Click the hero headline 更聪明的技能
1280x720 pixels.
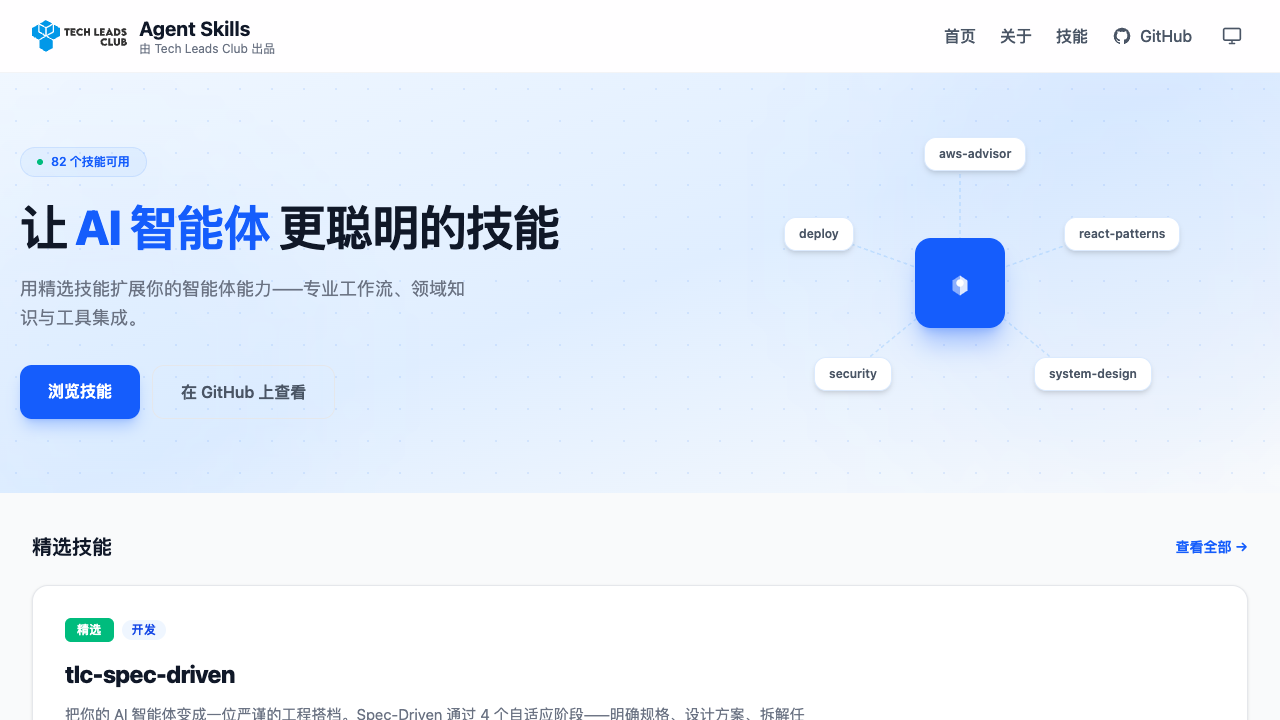pos(419,229)
